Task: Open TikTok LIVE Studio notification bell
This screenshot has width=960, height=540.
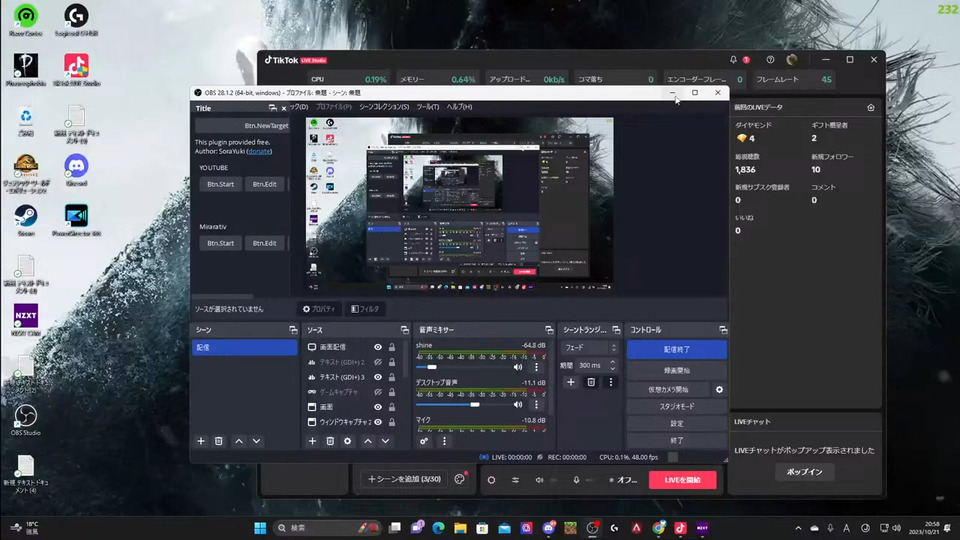Action: pos(733,59)
